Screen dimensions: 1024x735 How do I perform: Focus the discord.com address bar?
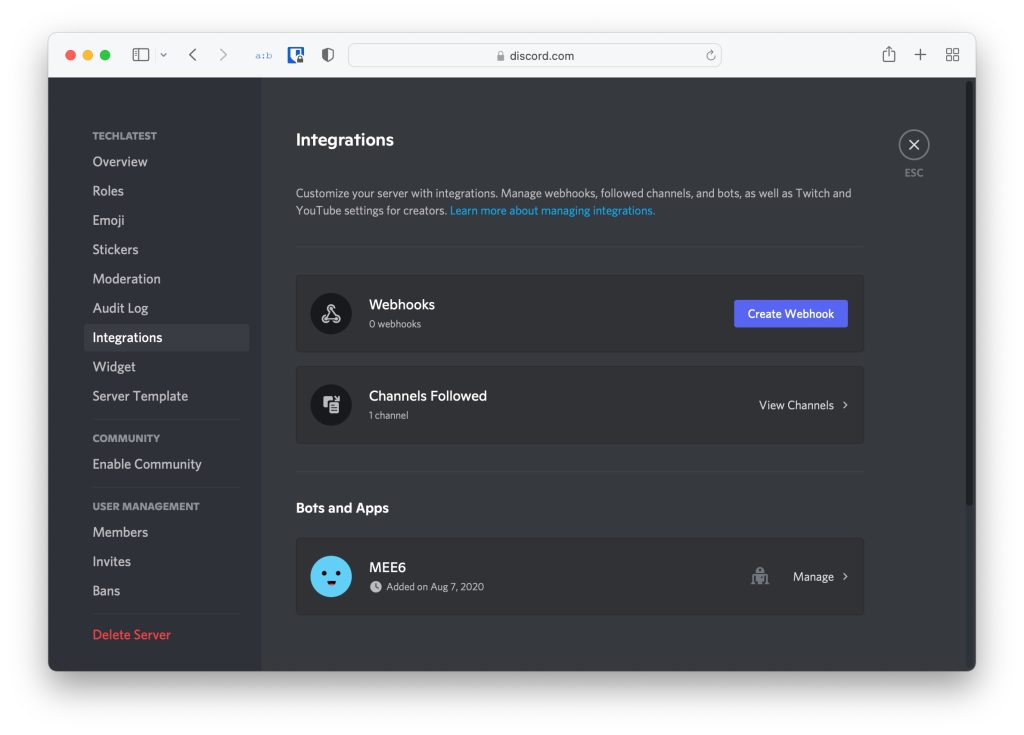coord(534,56)
